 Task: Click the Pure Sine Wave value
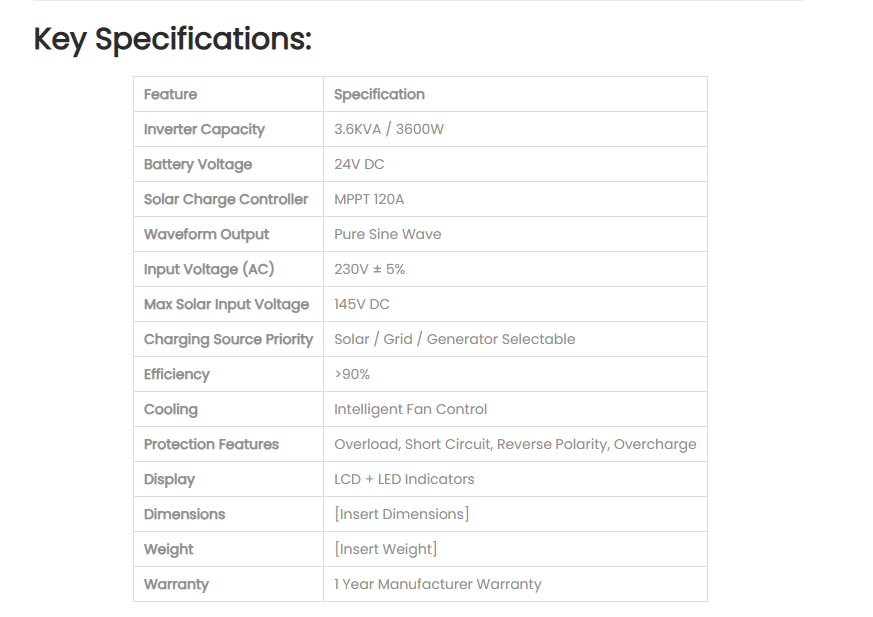pos(388,234)
